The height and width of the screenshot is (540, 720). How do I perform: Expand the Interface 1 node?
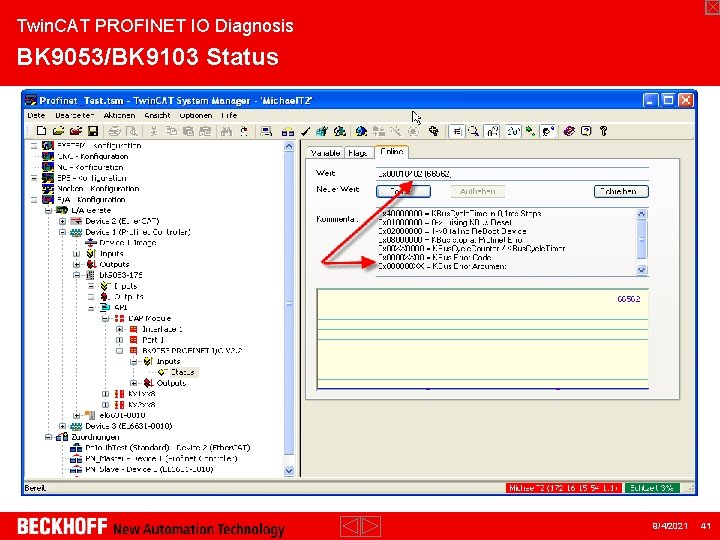119,329
